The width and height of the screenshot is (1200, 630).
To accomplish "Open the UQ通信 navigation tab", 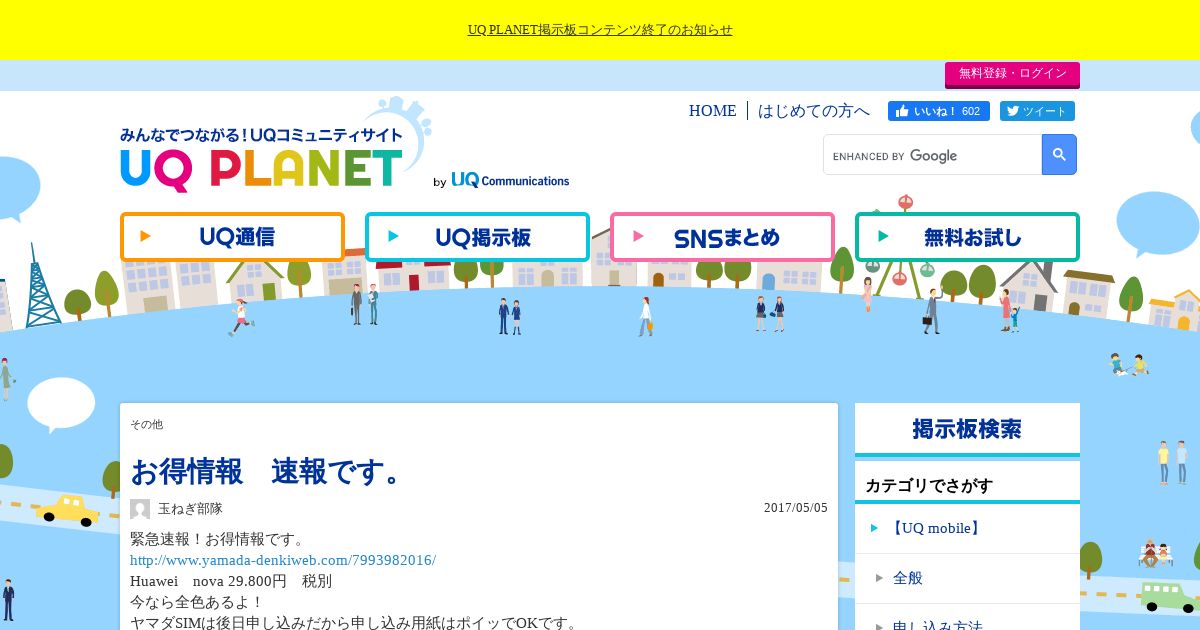I will coord(232,237).
